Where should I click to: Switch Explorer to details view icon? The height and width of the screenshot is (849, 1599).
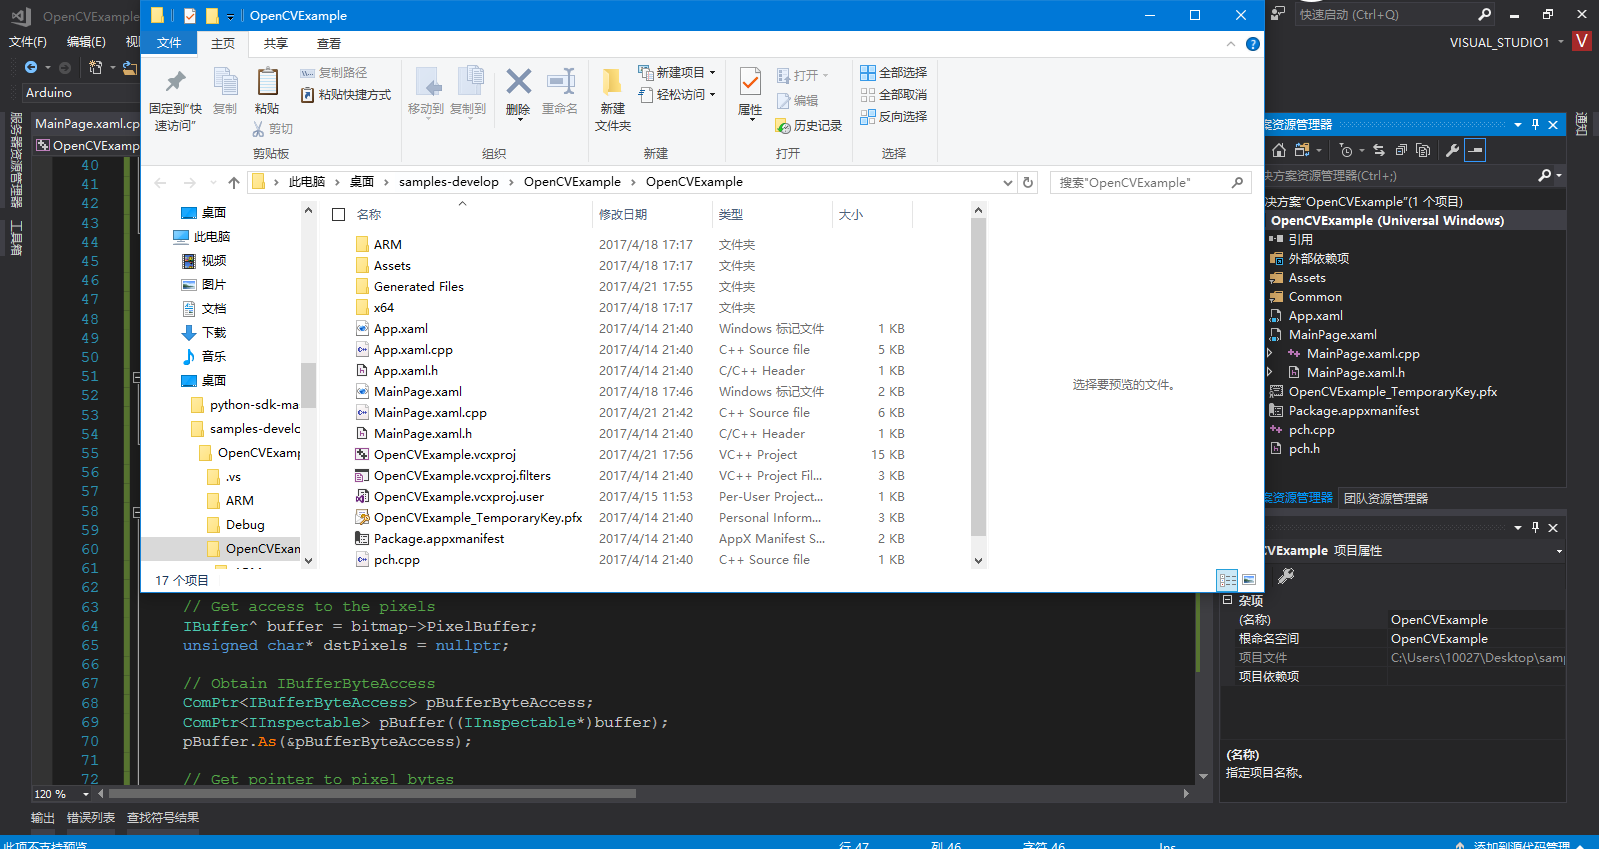(x=1227, y=580)
